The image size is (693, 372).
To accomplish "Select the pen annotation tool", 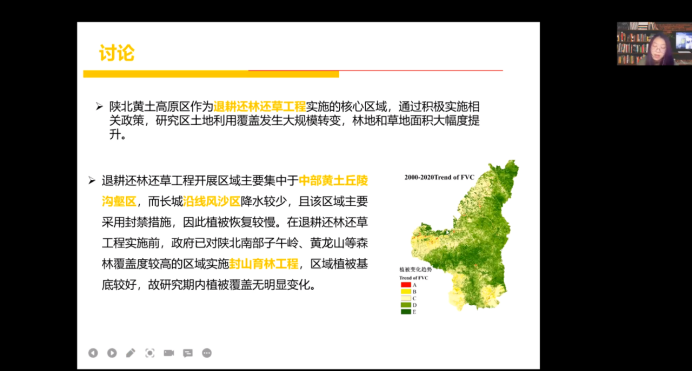I will pos(131,353).
